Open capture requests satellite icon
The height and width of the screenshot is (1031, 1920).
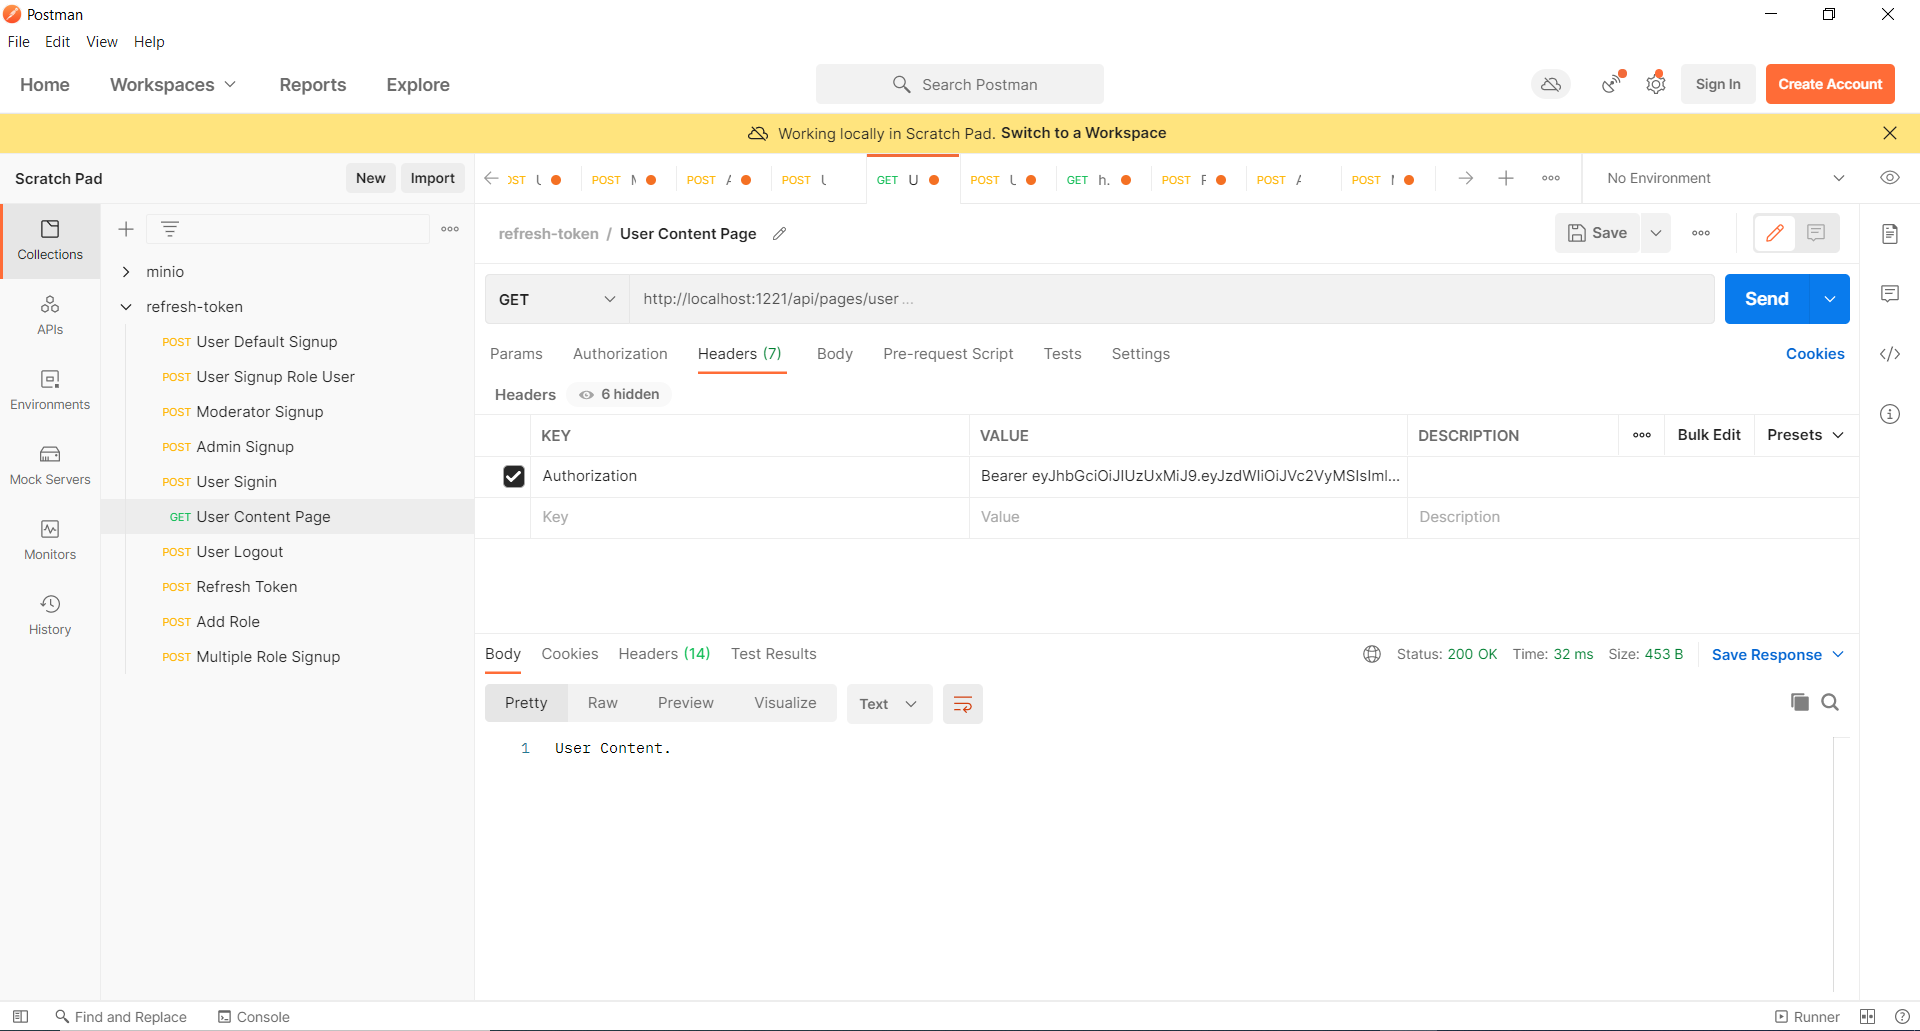1612,85
